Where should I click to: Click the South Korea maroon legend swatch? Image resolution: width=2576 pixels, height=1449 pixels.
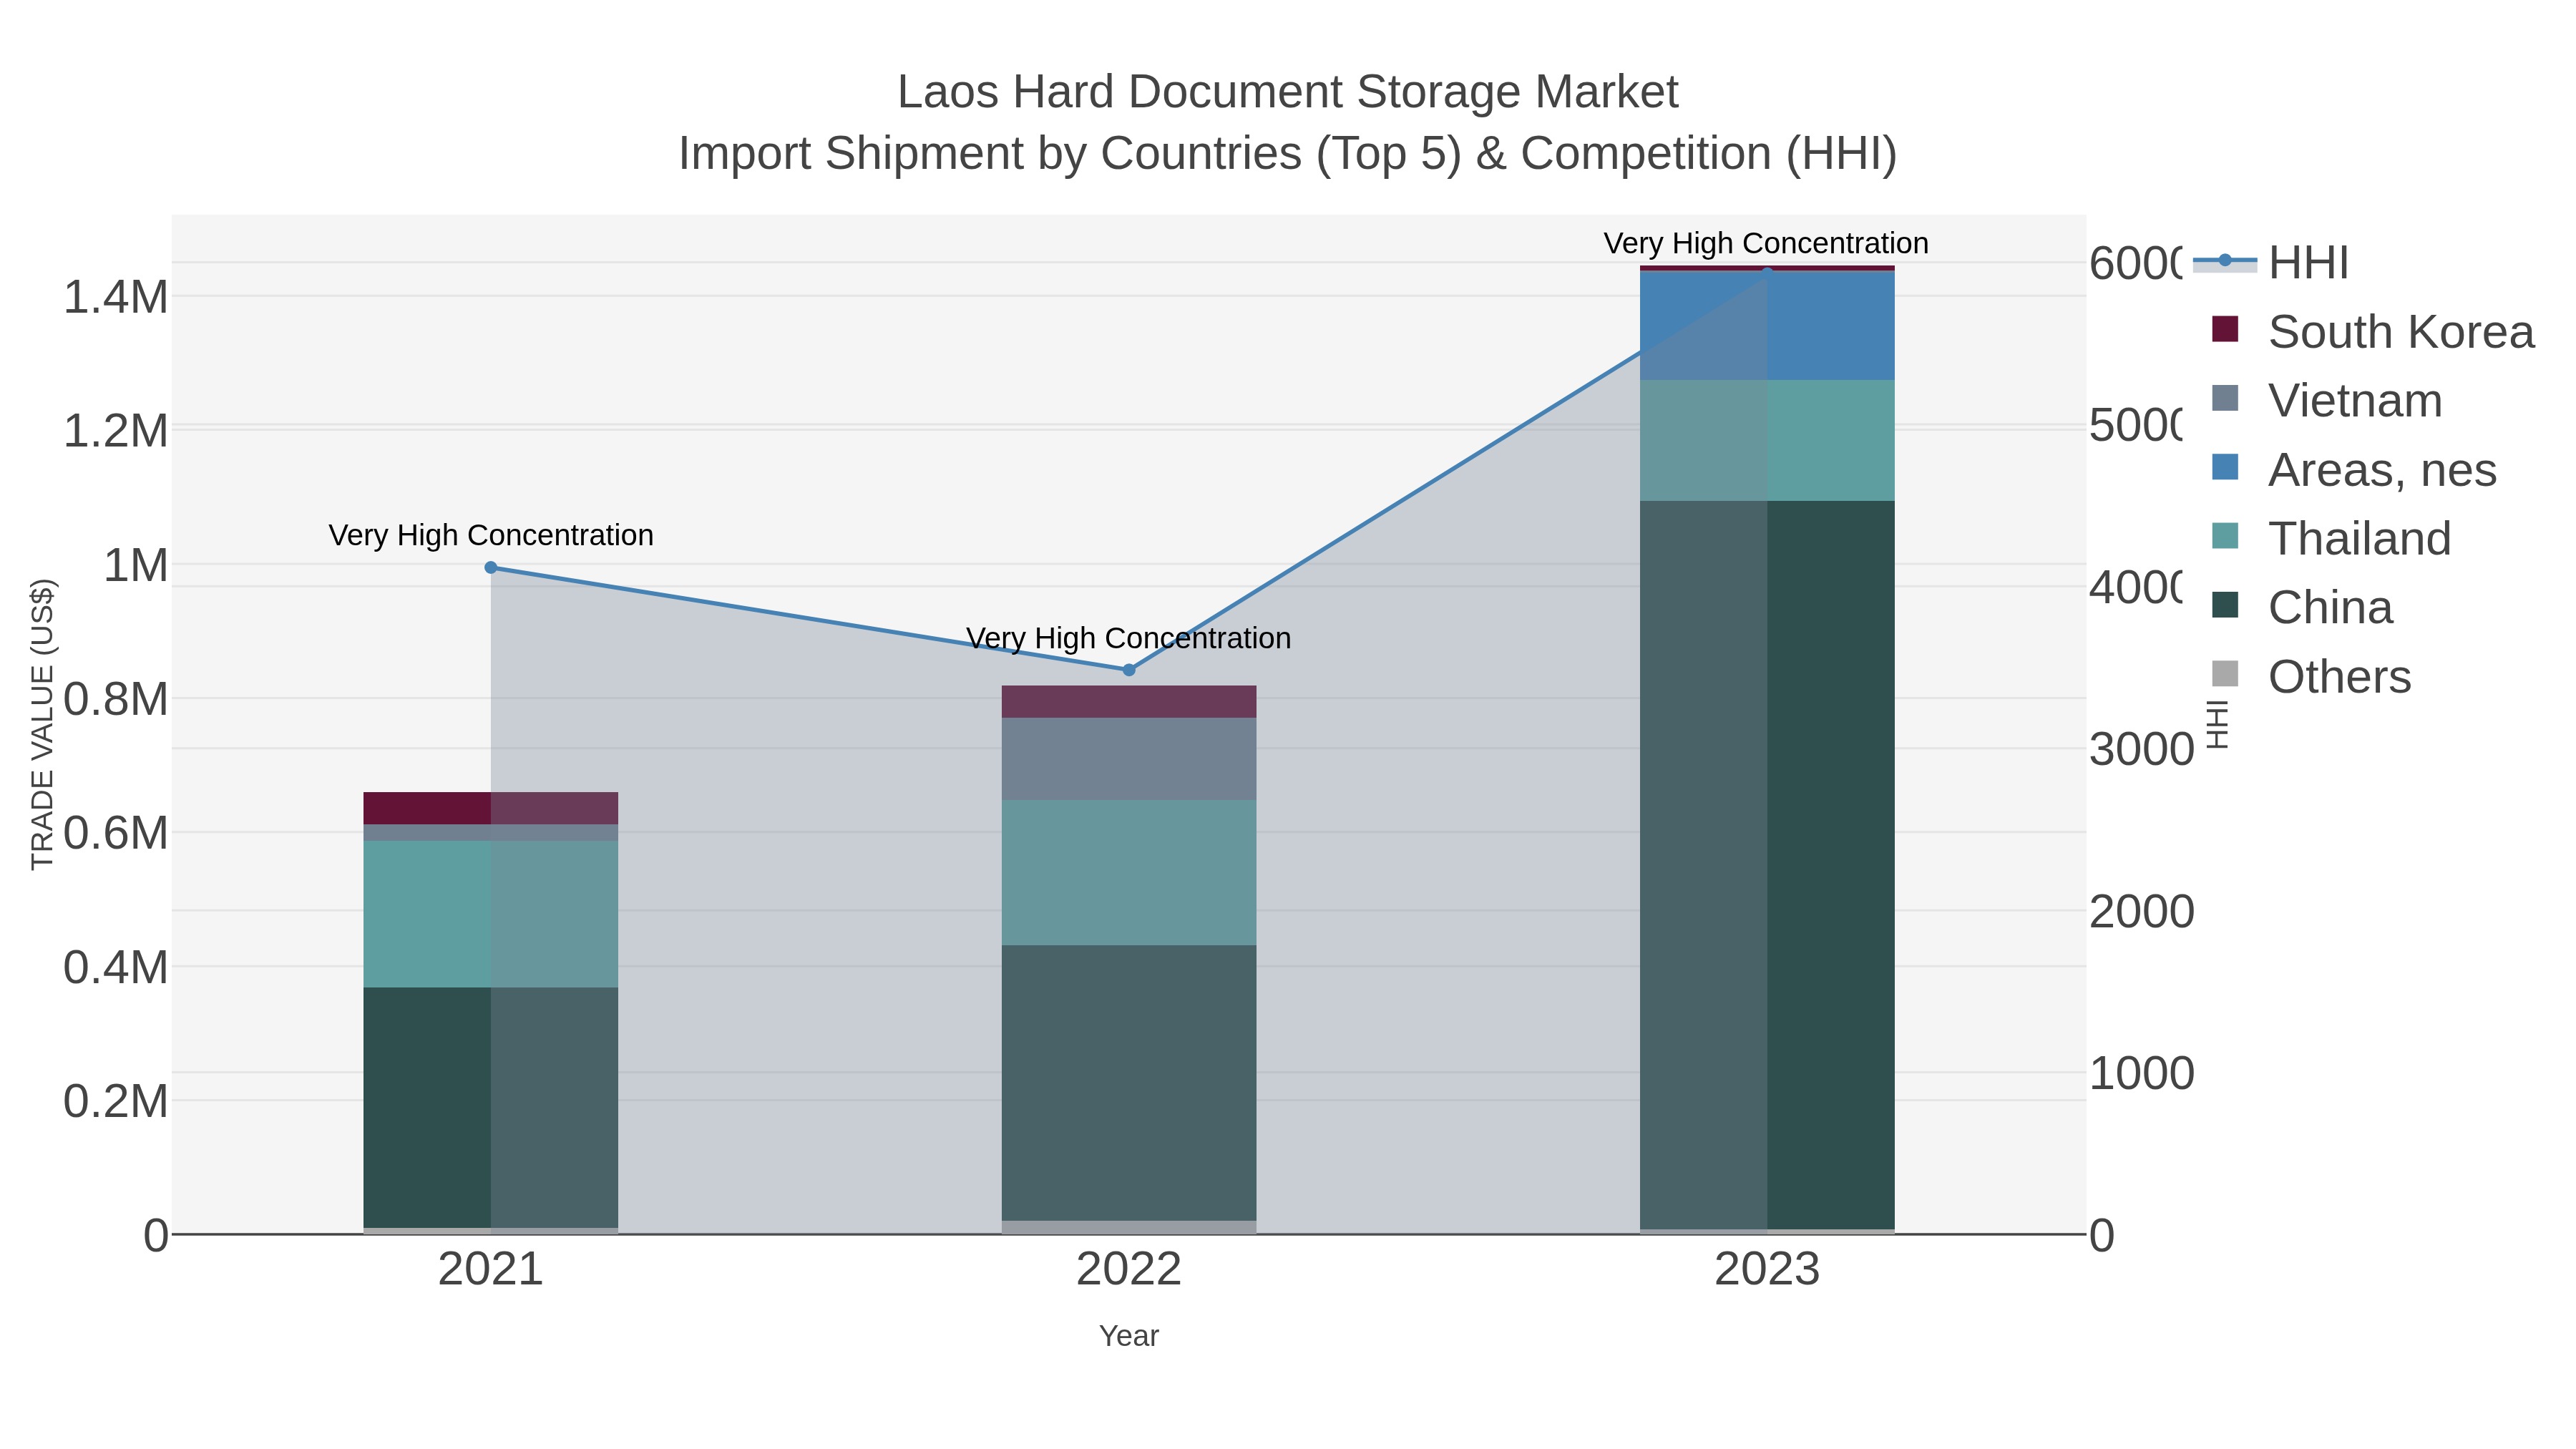coord(2225,329)
